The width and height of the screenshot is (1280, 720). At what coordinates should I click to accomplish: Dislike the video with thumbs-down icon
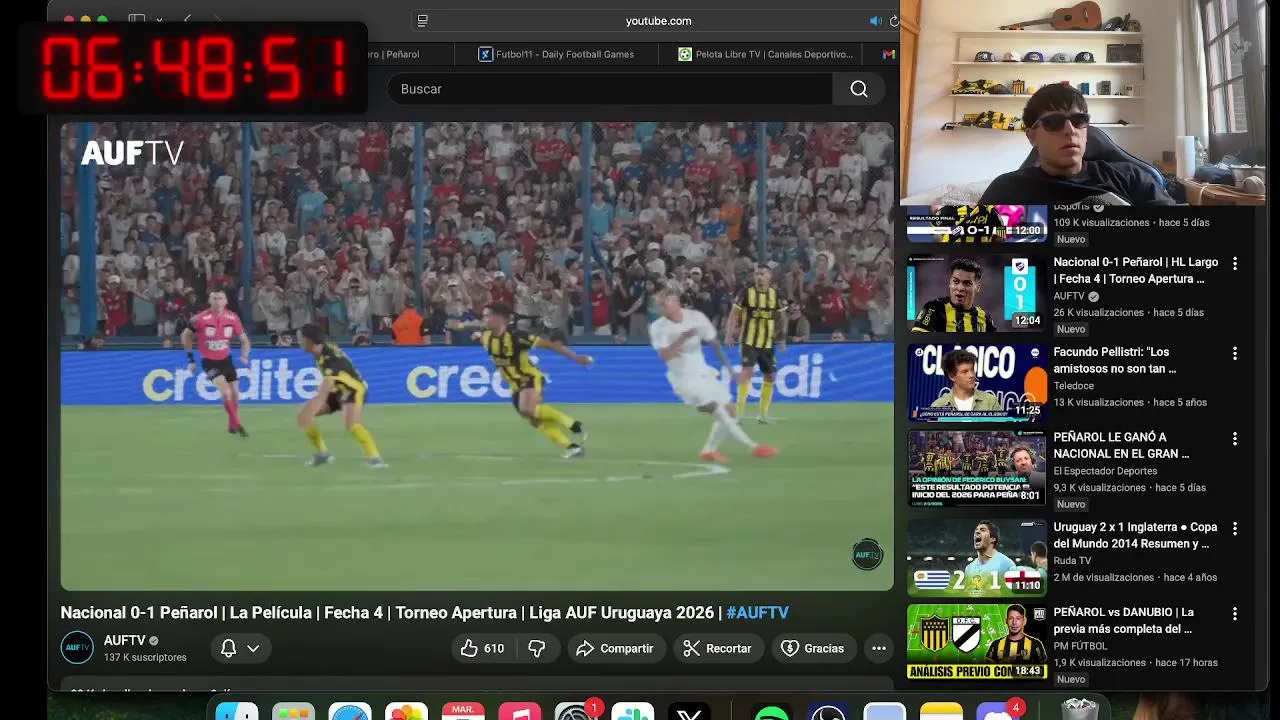tap(537, 648)
